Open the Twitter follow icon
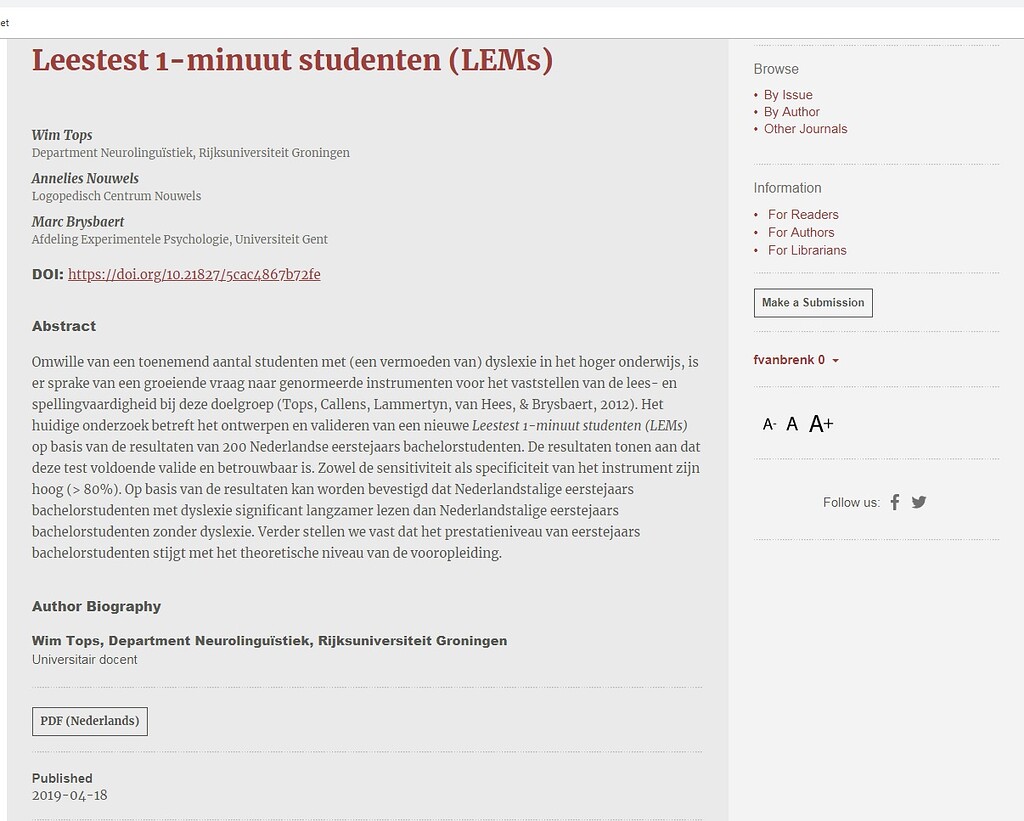The height and width of the screenshot is (821, 1024). [x=919, y=502]
